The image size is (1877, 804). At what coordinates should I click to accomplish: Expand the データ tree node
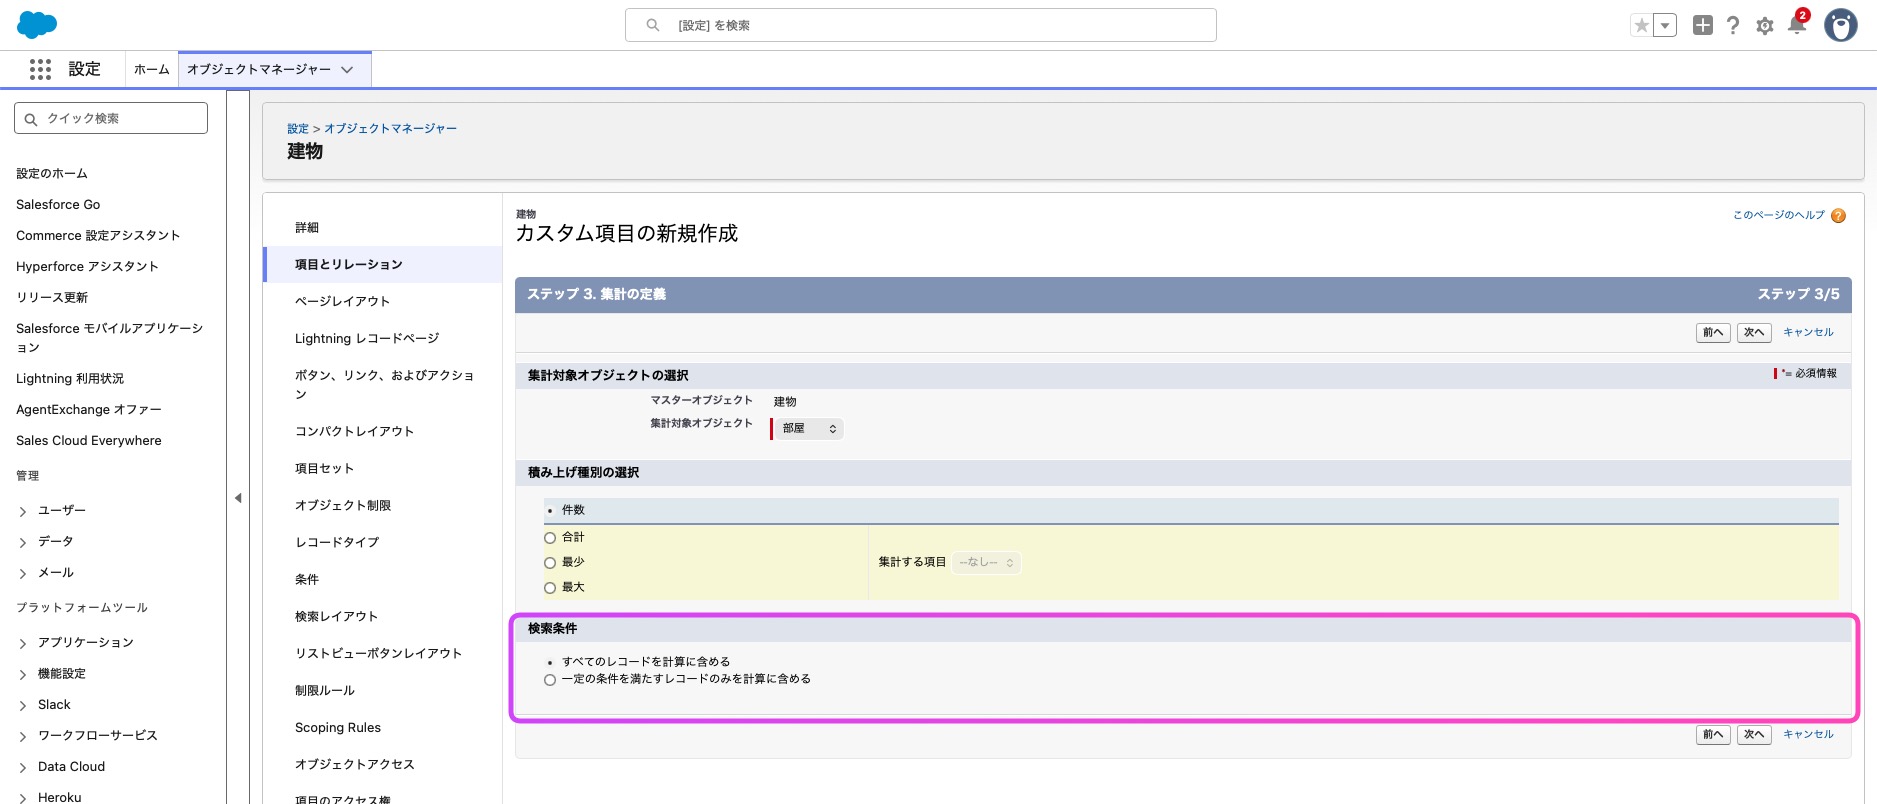tap(23, 542)
